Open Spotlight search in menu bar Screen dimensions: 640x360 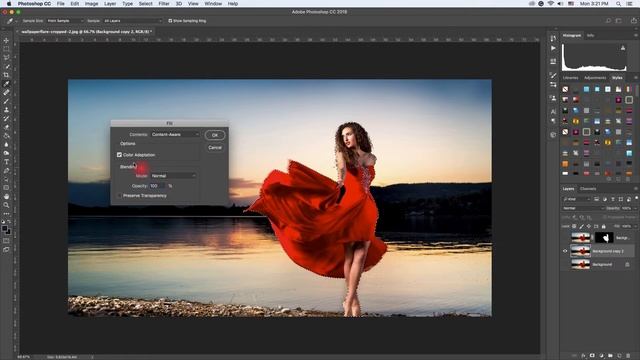619,4
